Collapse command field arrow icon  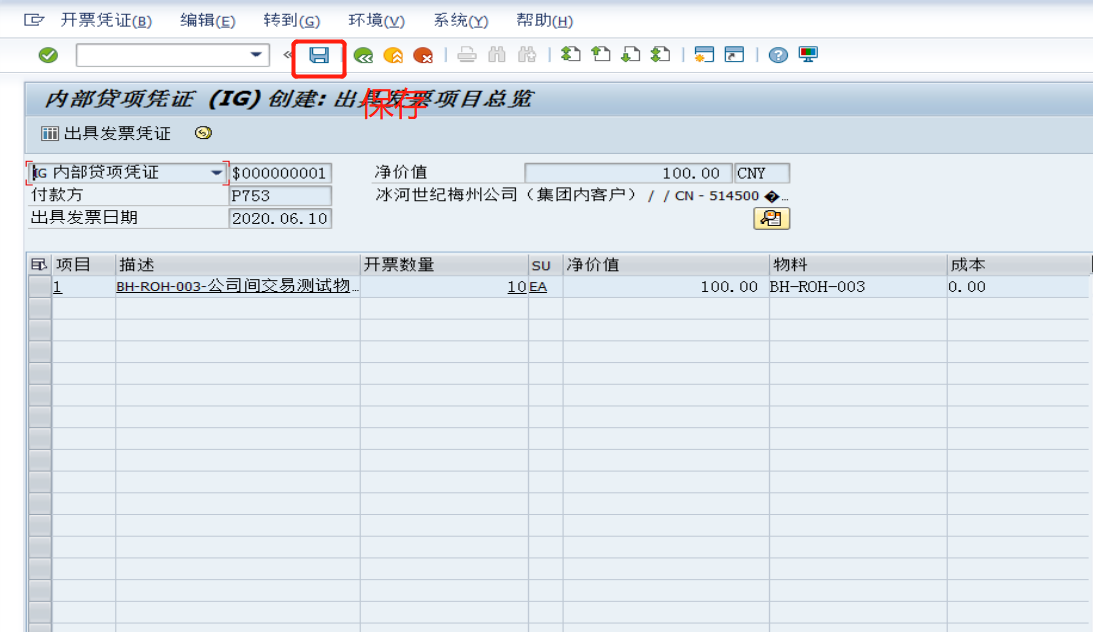[287, 55]
